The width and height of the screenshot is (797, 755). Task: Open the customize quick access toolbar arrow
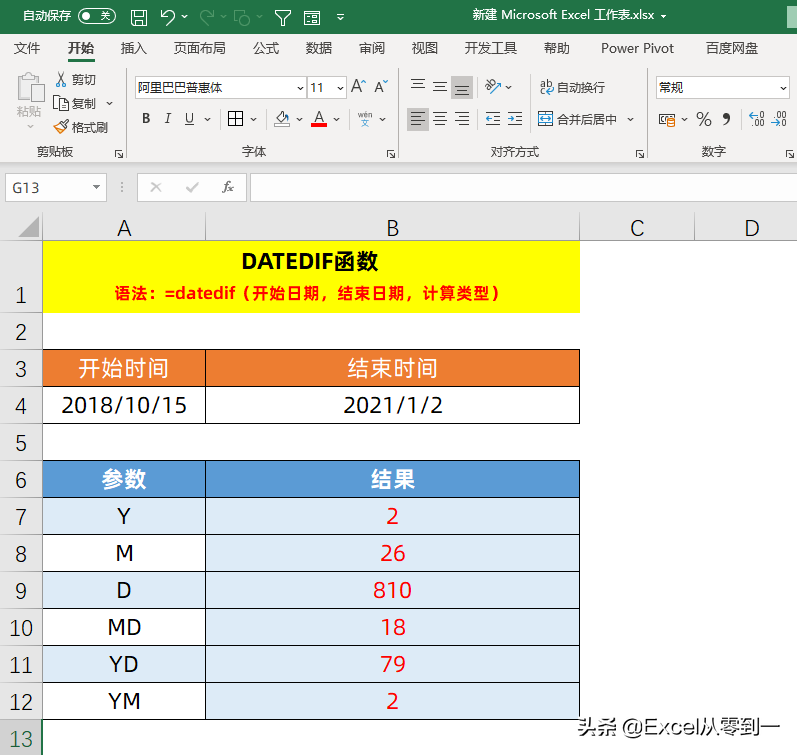pos(341,18)
